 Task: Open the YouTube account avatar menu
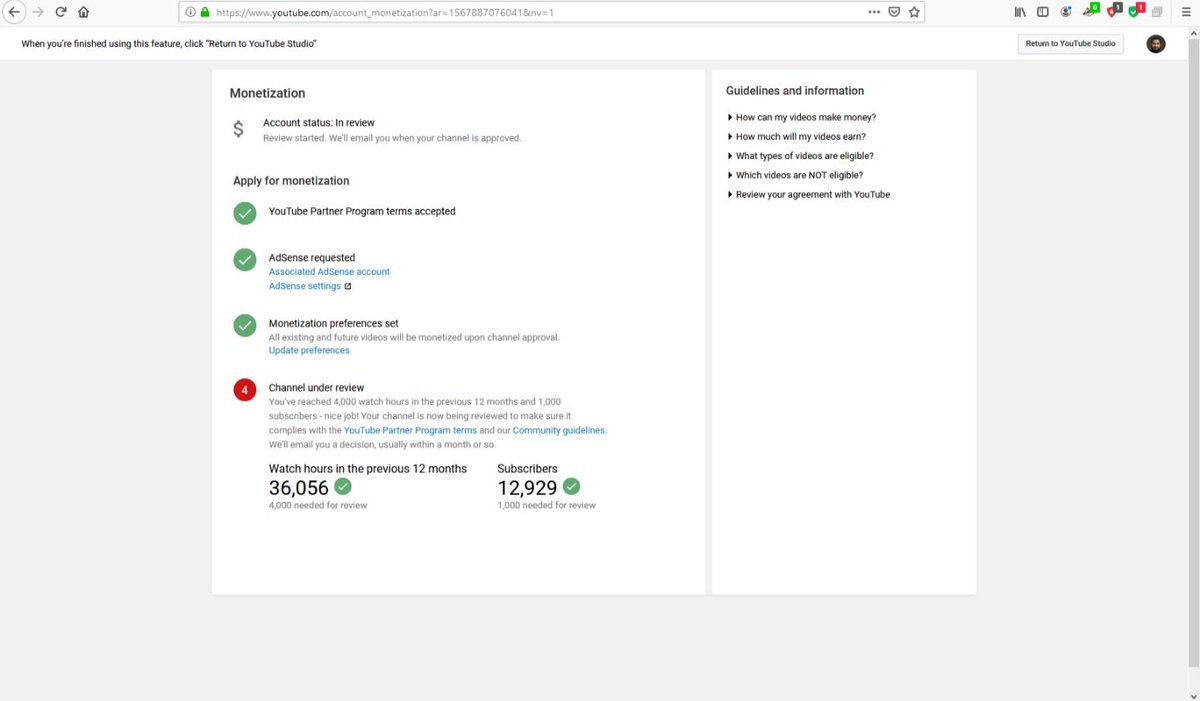tap(1156, 44)
